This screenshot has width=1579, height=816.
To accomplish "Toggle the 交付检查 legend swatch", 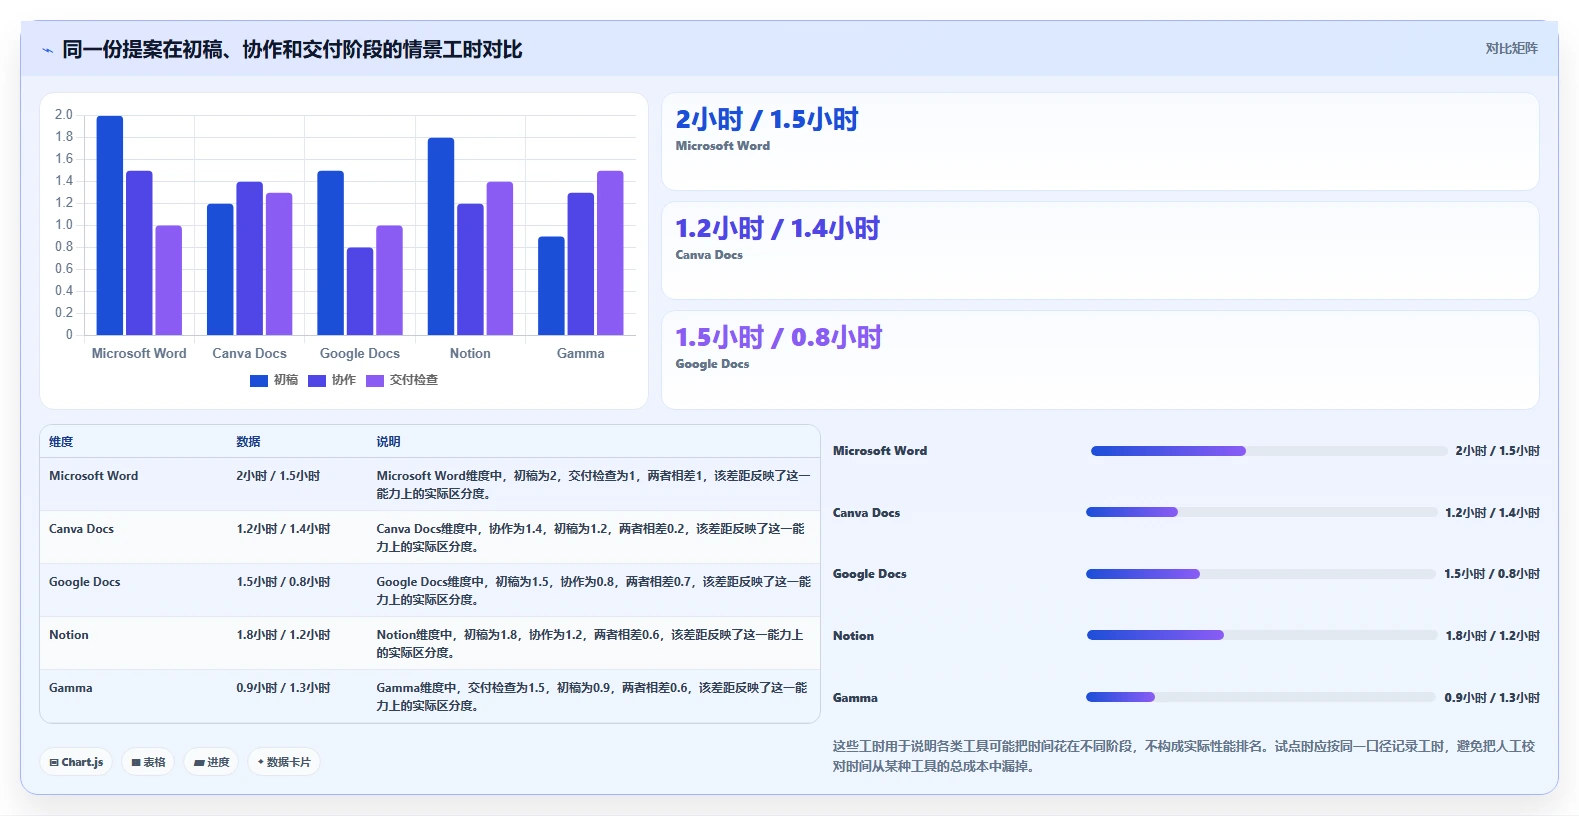I will coord(375,381).
